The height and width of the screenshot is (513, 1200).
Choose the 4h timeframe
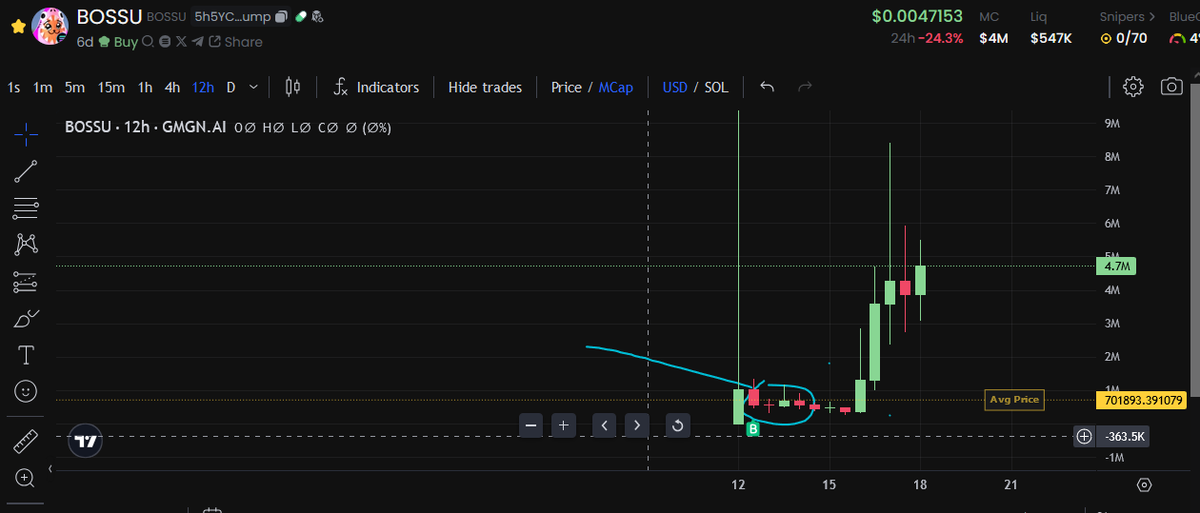[173, 87]
